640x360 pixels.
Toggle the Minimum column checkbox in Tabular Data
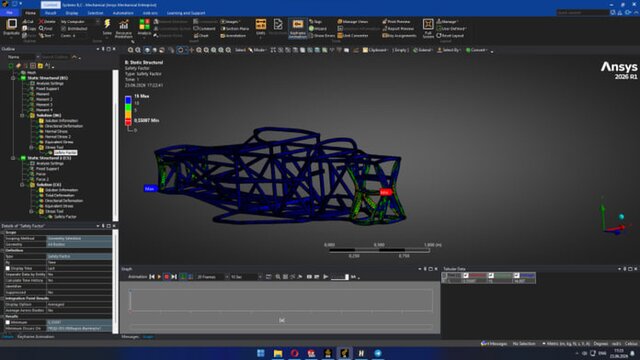[x=466, y=276]
